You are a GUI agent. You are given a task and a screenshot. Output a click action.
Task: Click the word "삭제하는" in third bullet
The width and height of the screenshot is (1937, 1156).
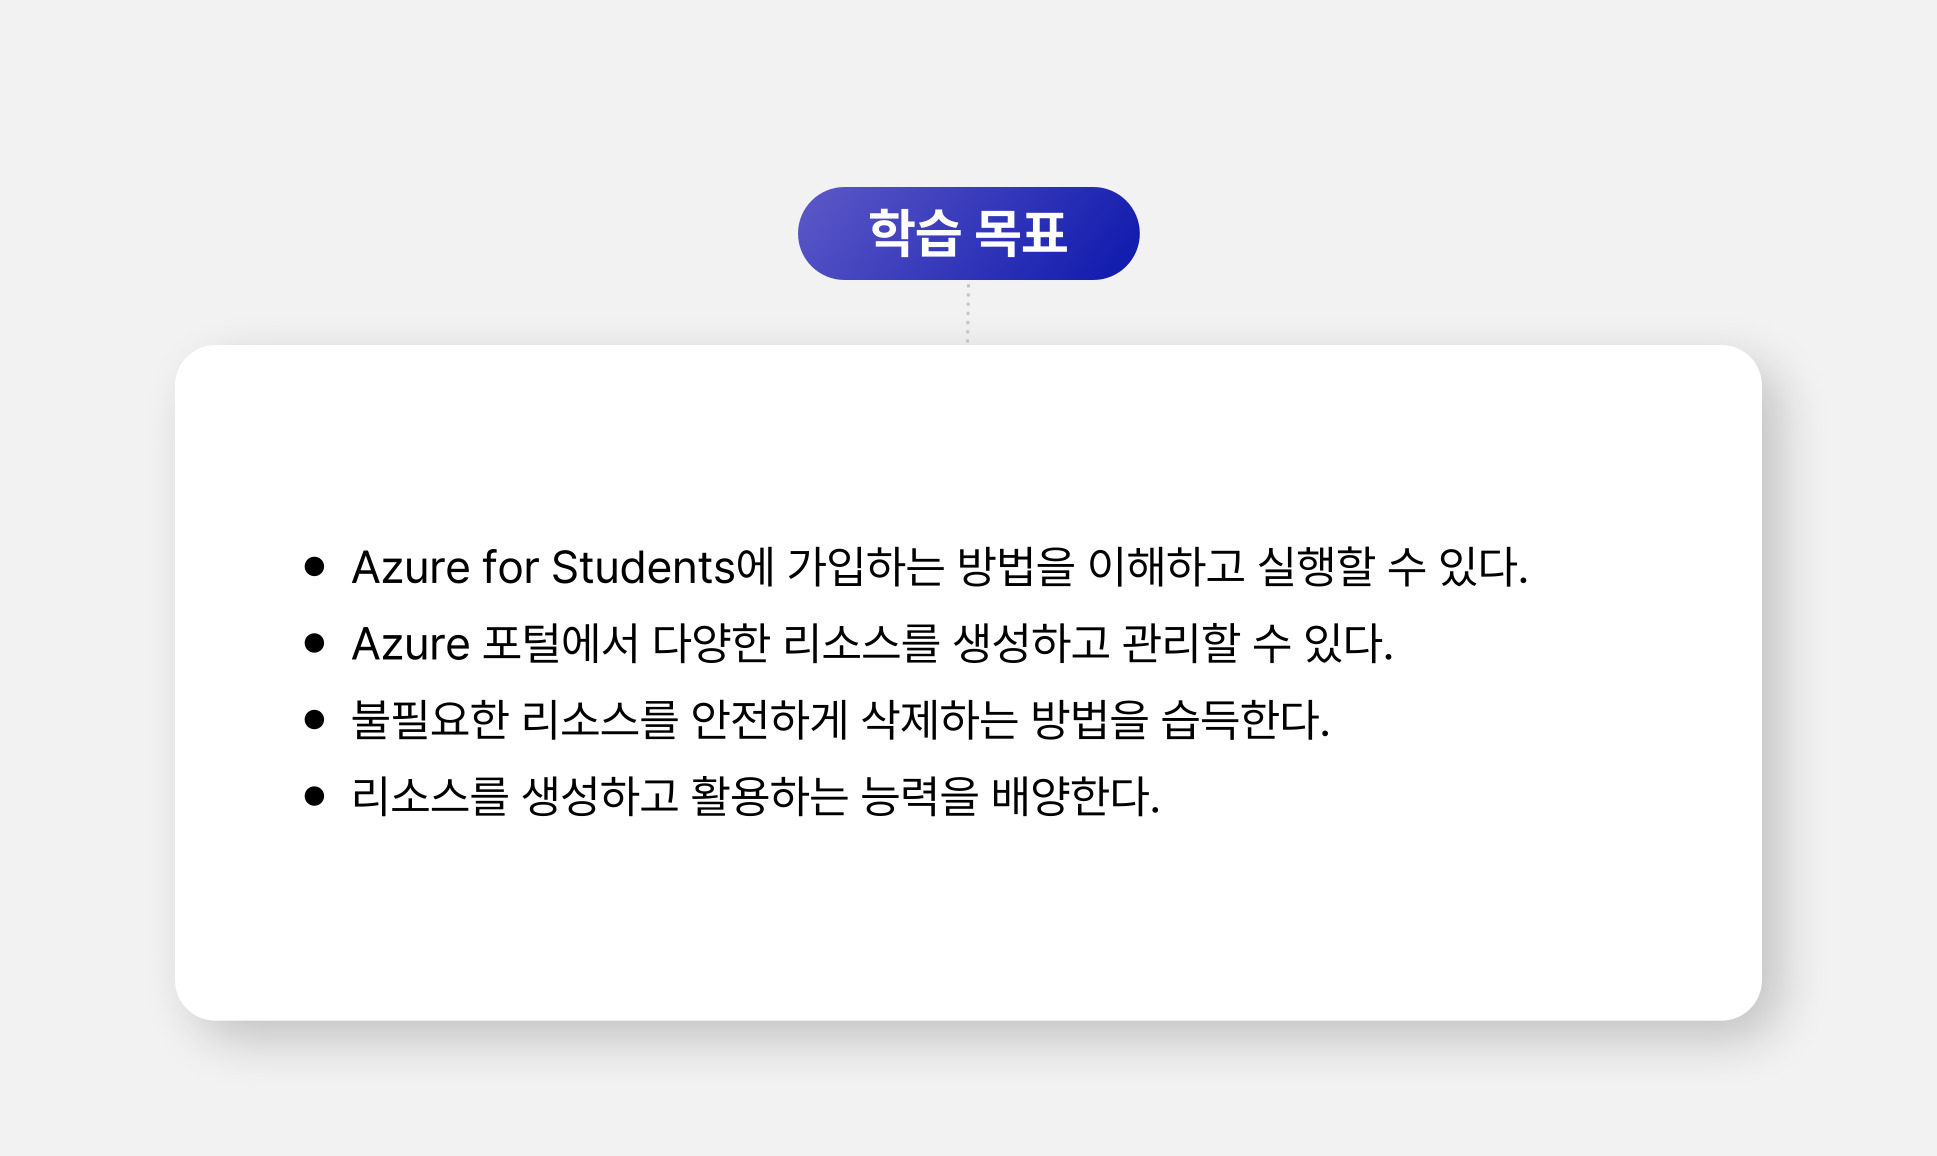tap(939, 719)
